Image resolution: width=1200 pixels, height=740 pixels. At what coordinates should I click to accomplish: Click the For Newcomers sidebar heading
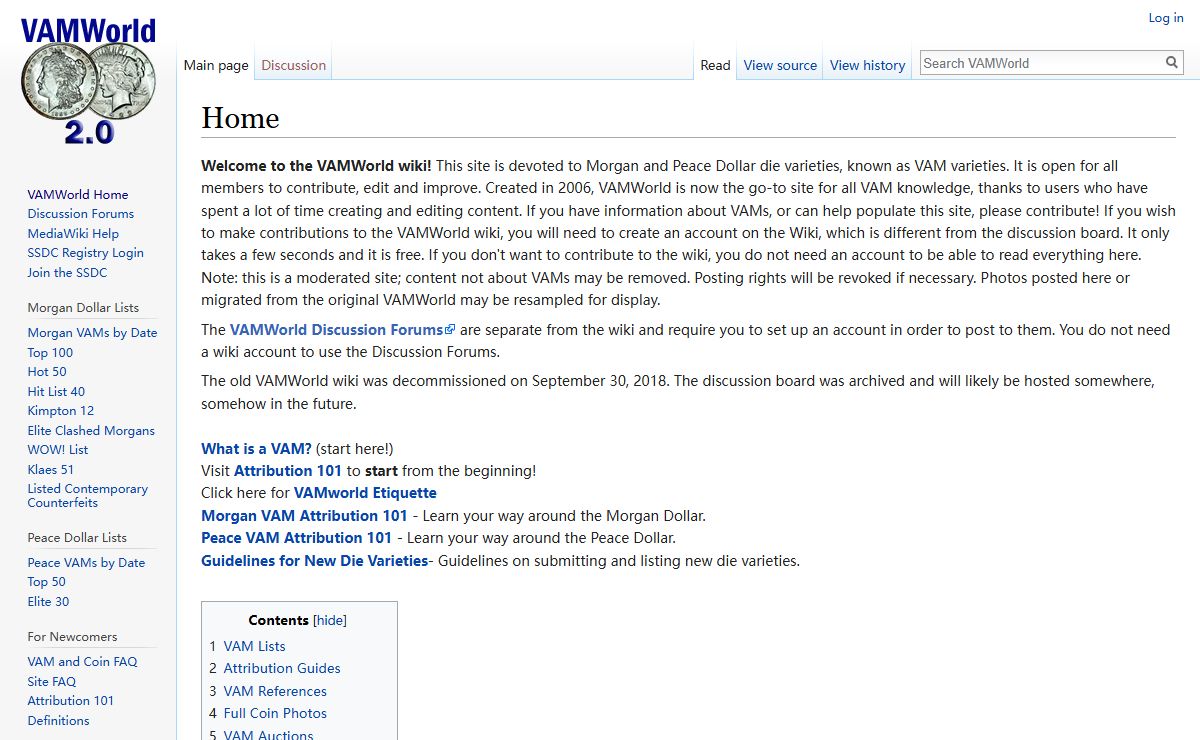pos(72,636)
